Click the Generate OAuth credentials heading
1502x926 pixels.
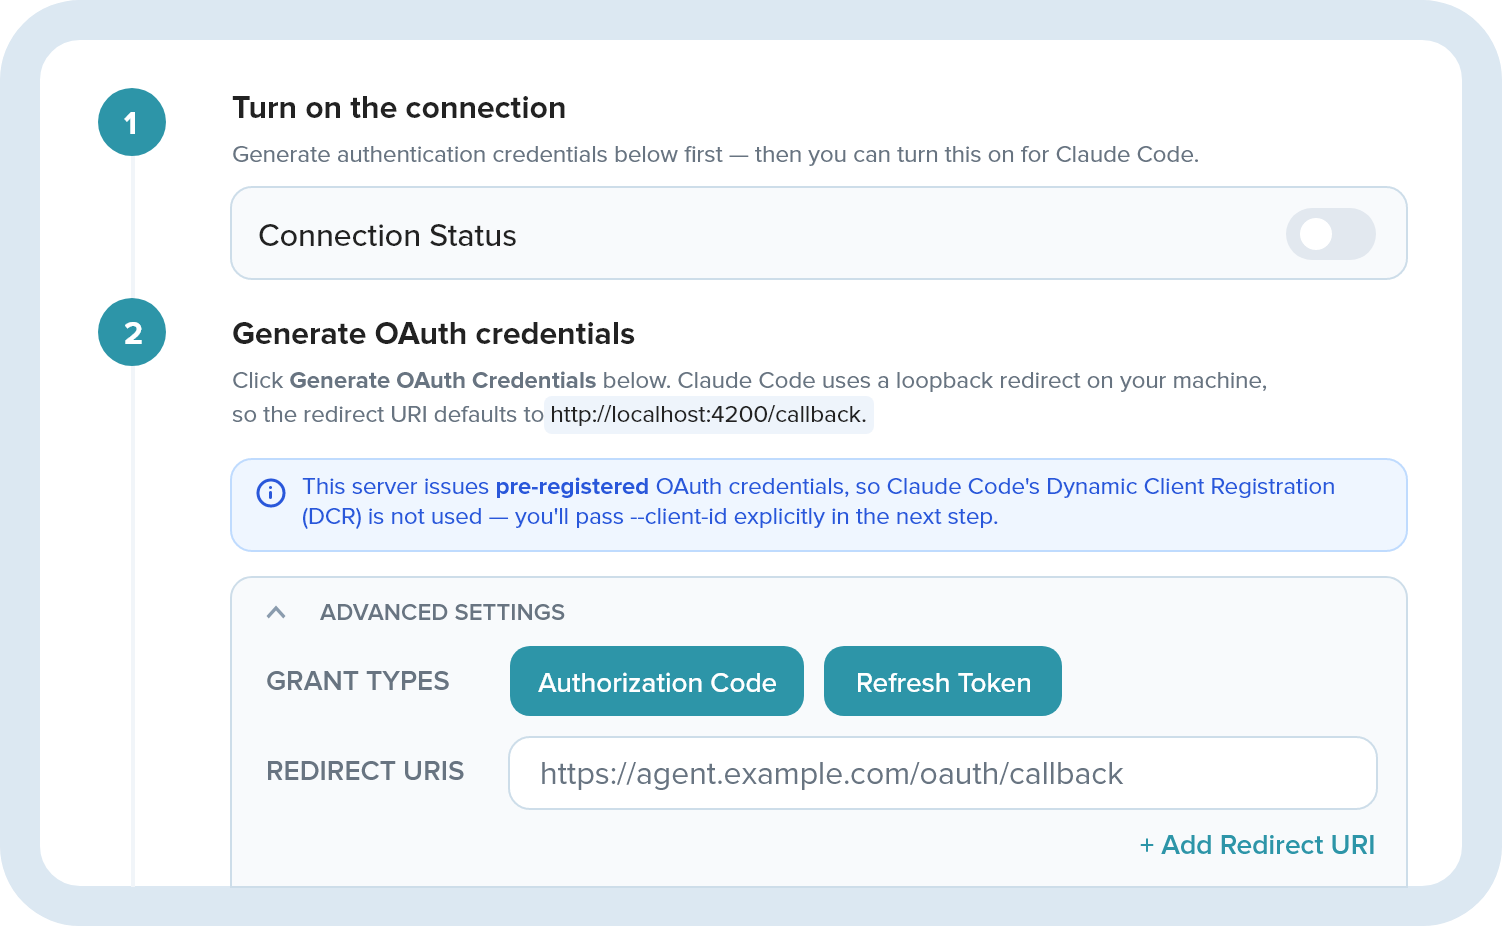pos(433,333)
